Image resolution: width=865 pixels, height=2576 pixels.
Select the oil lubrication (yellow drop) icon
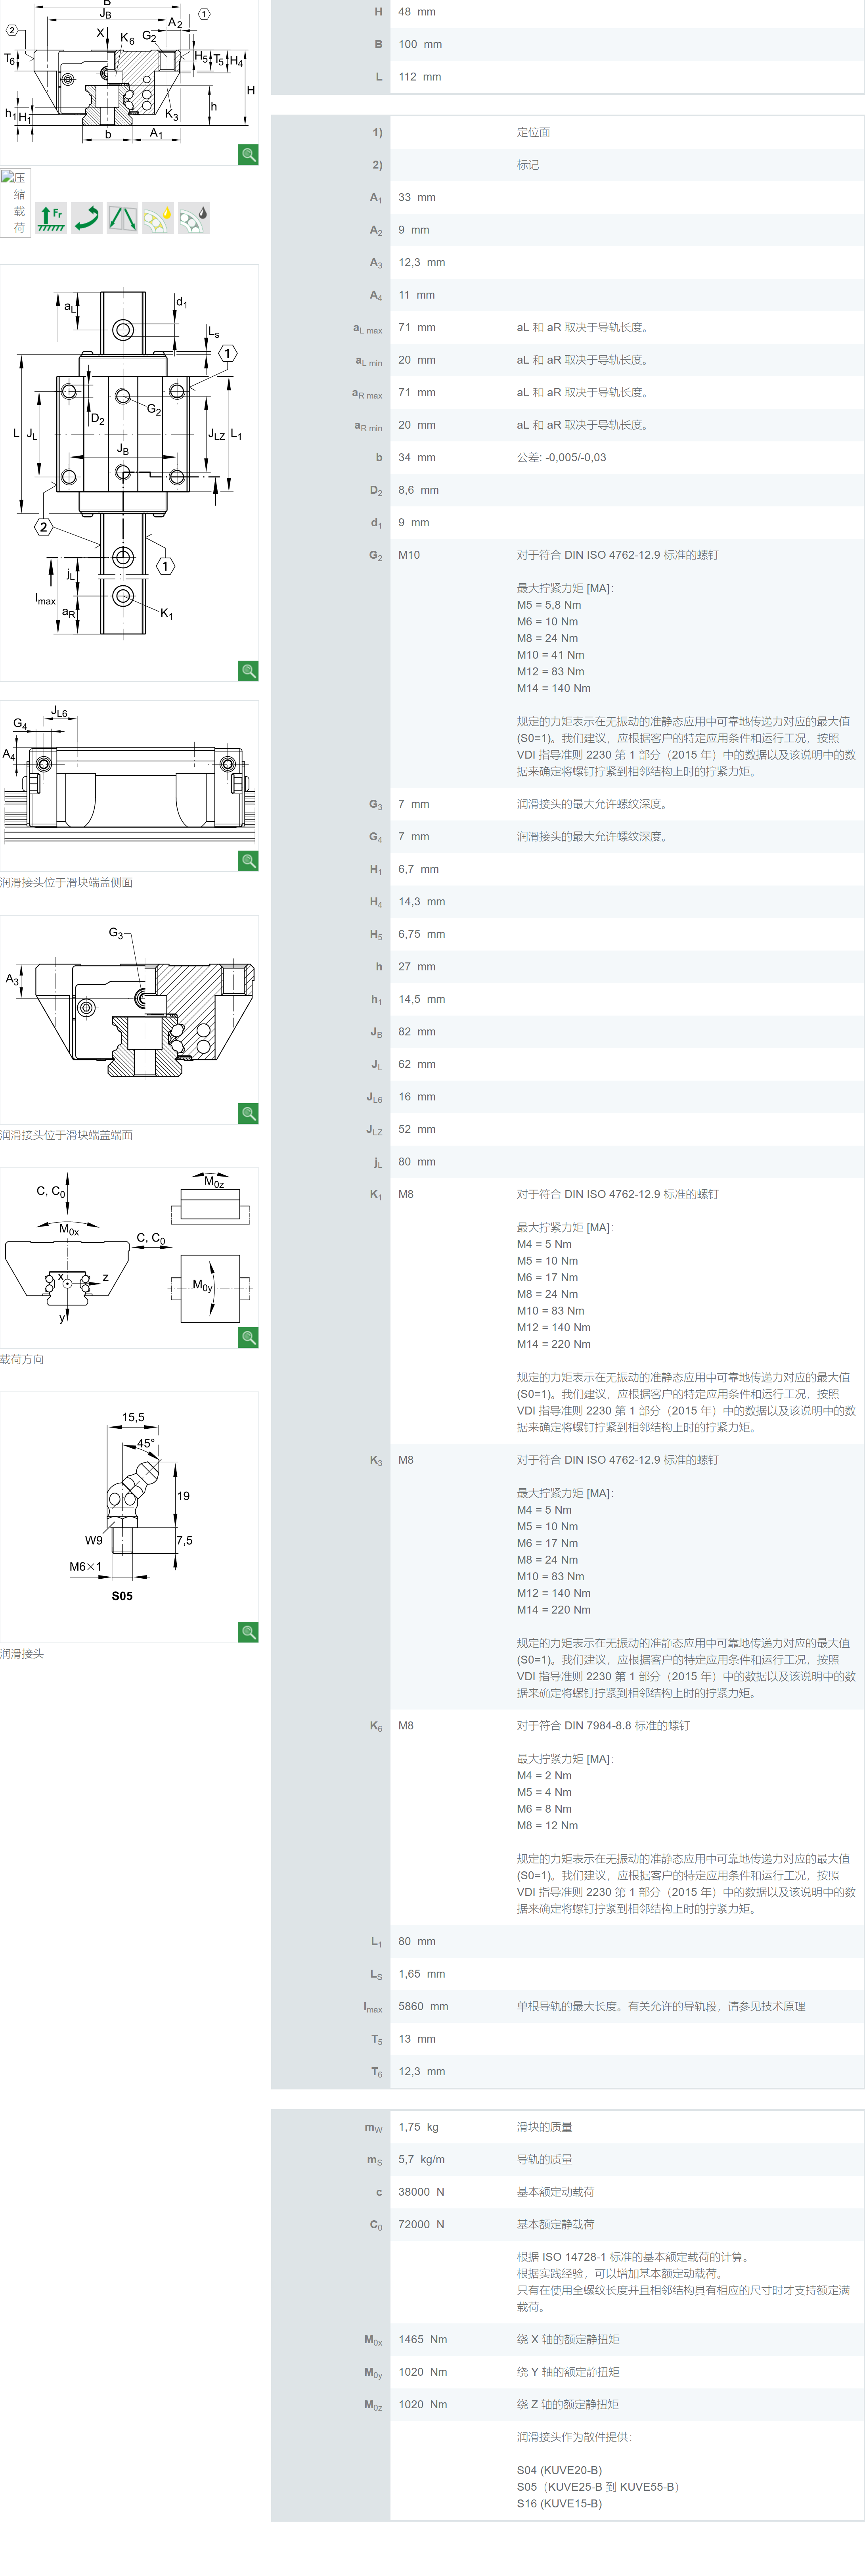[158, 218]
